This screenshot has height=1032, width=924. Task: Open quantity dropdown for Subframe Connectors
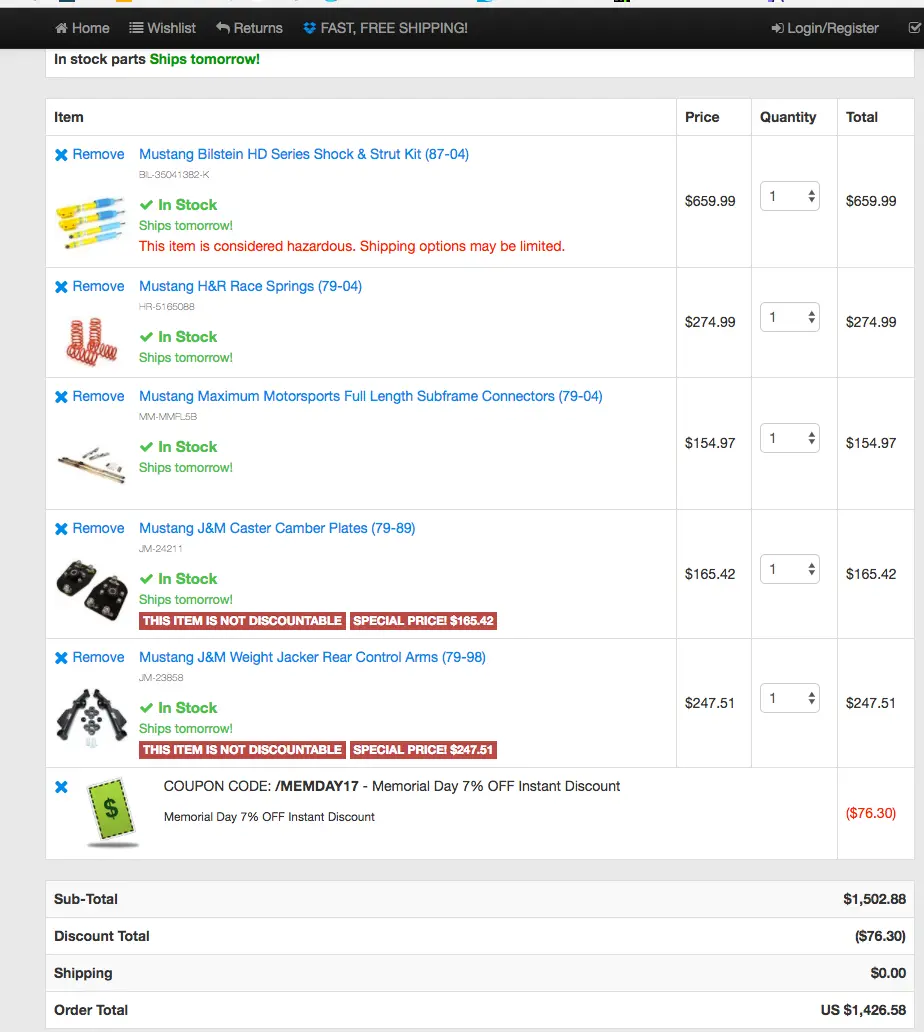(x=789, y=438)
